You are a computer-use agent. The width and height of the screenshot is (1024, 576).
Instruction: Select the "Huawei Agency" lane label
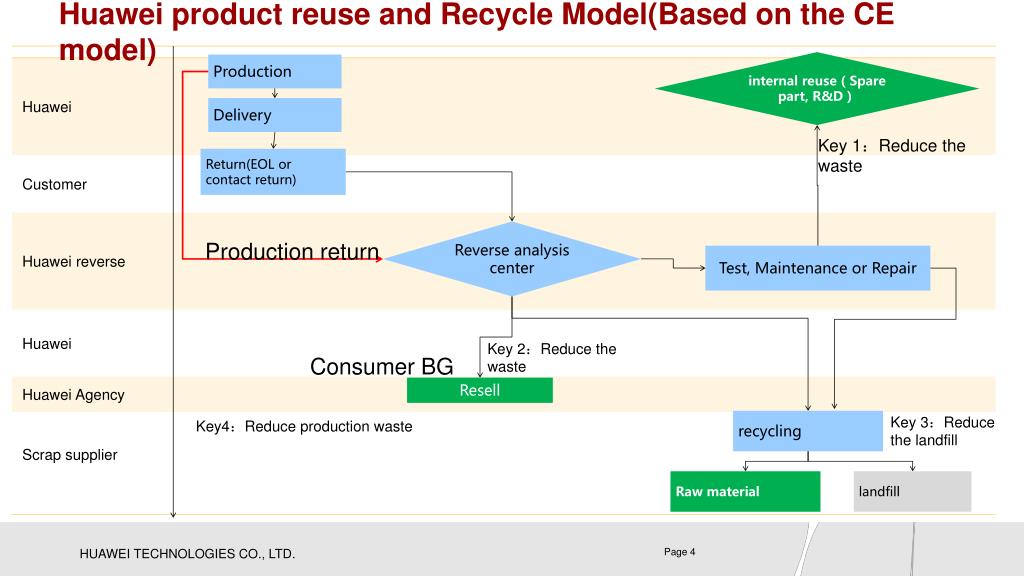tap(73, 394)
